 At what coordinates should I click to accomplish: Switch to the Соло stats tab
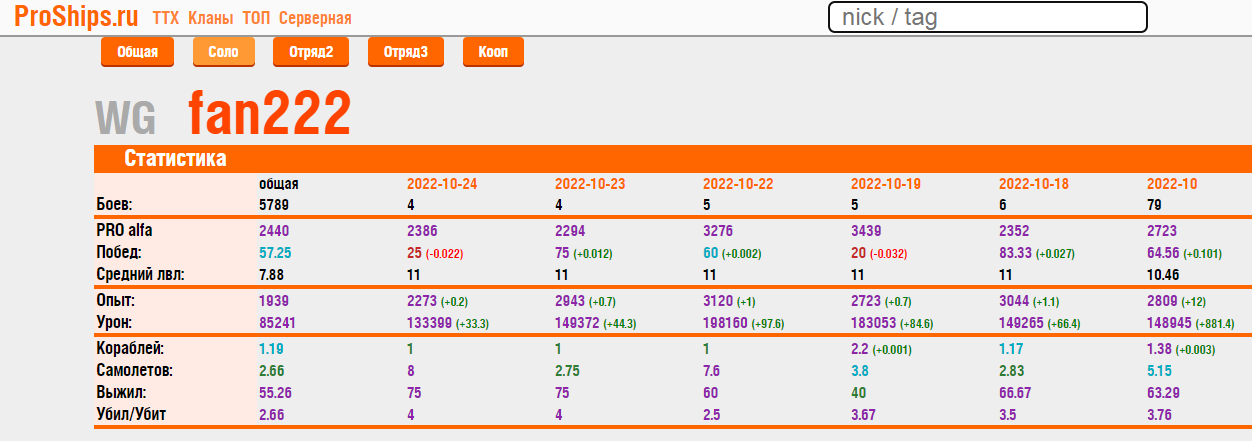pos(223,52)
